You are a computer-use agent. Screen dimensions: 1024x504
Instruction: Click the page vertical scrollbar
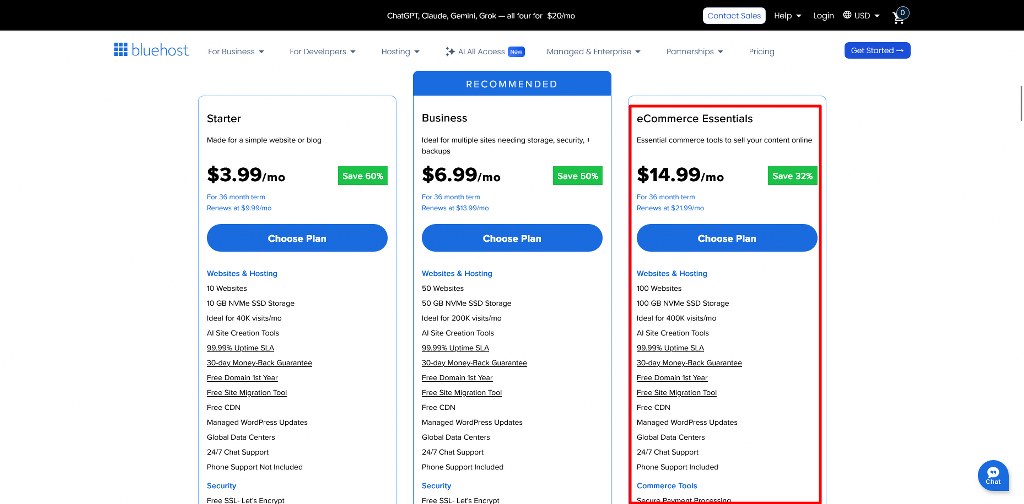click(1021, 102)
